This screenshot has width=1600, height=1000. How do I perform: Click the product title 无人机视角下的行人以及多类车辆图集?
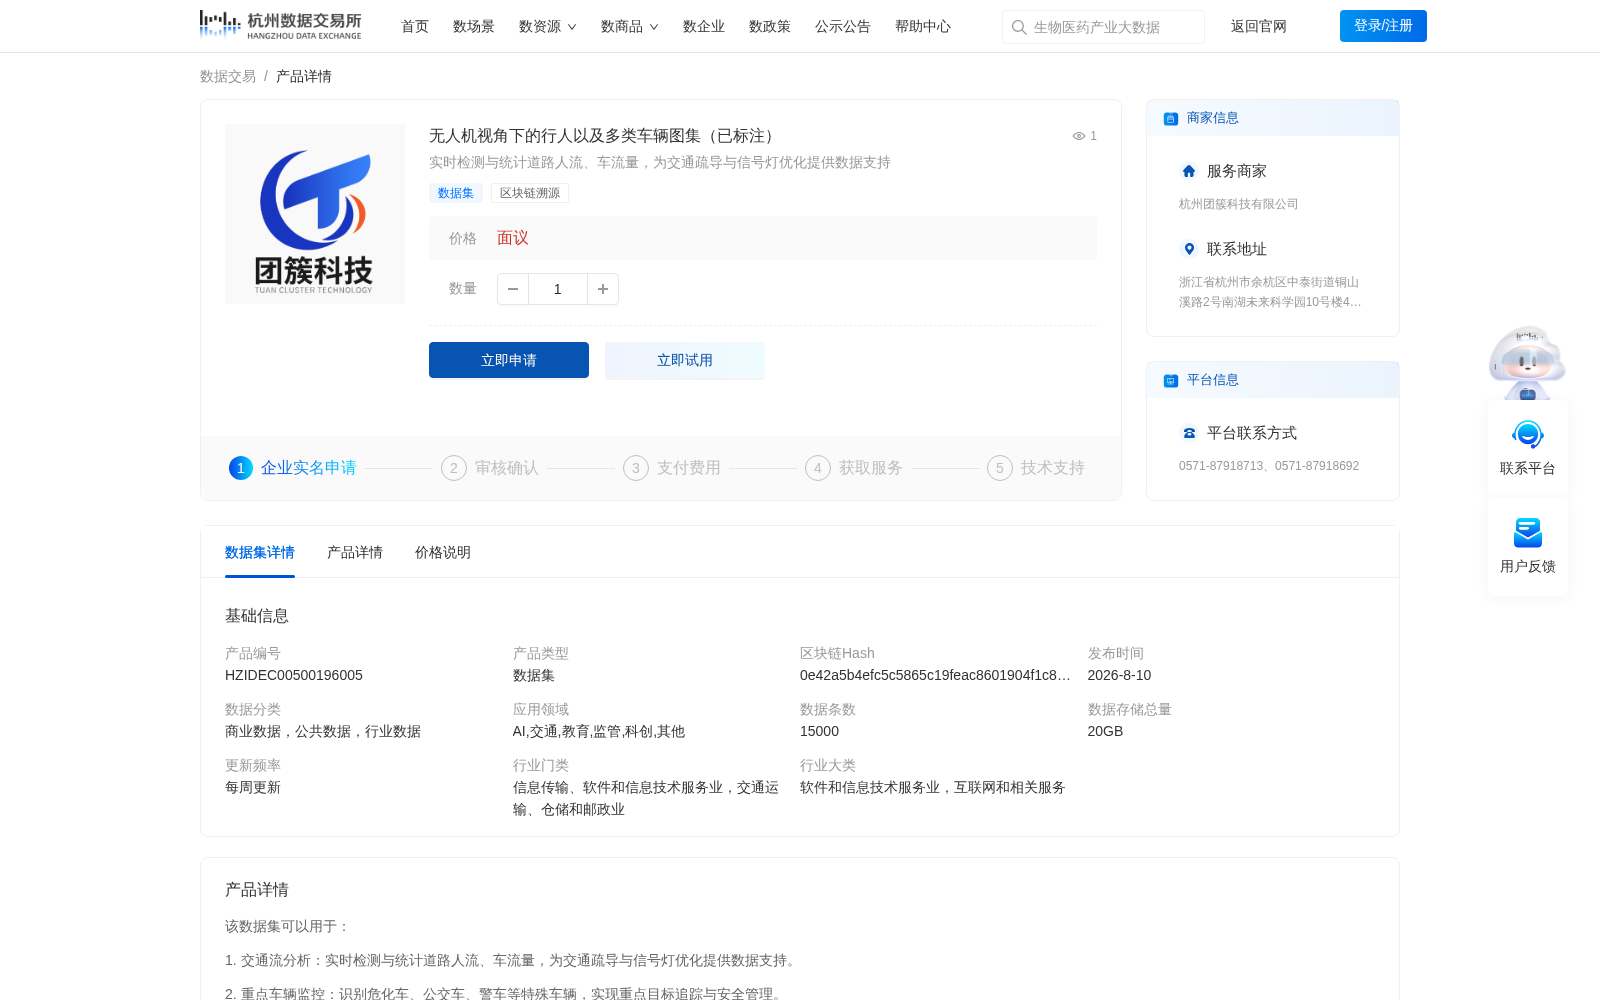click(605, 136)
